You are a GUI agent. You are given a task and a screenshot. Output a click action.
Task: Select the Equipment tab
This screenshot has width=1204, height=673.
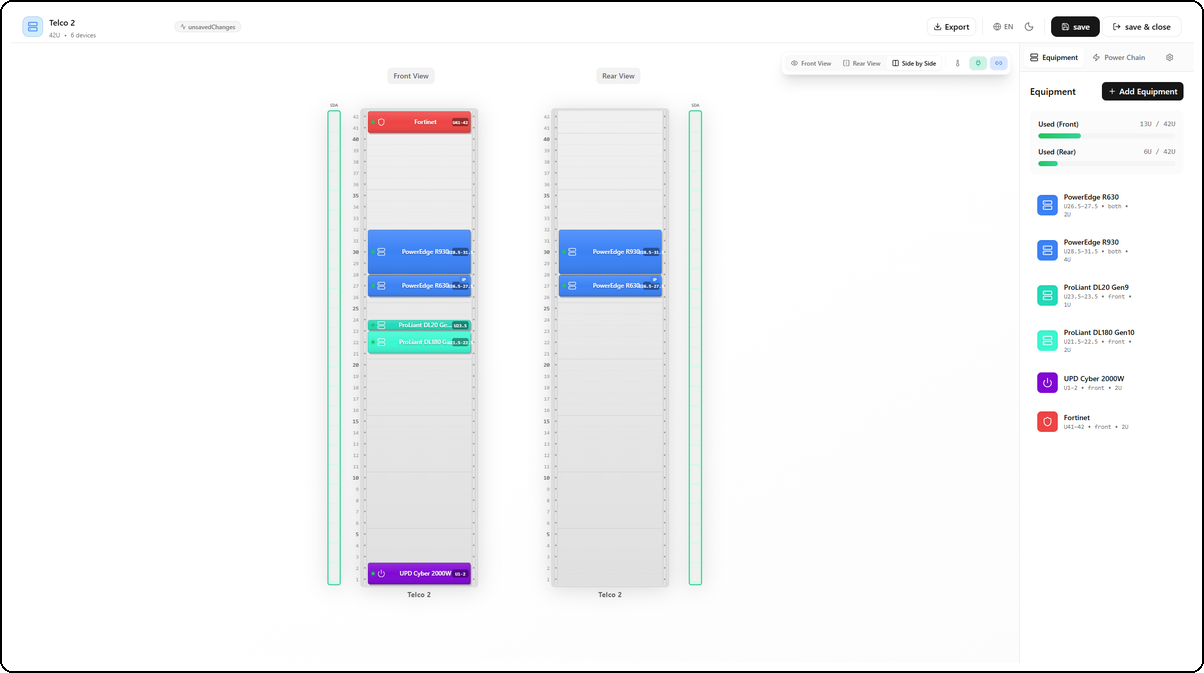[x=1054, y=57]
